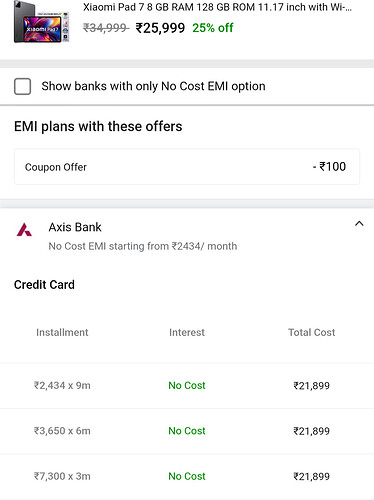Click the Interest column header
Screen dimensions: 374x500
point(187,332)
